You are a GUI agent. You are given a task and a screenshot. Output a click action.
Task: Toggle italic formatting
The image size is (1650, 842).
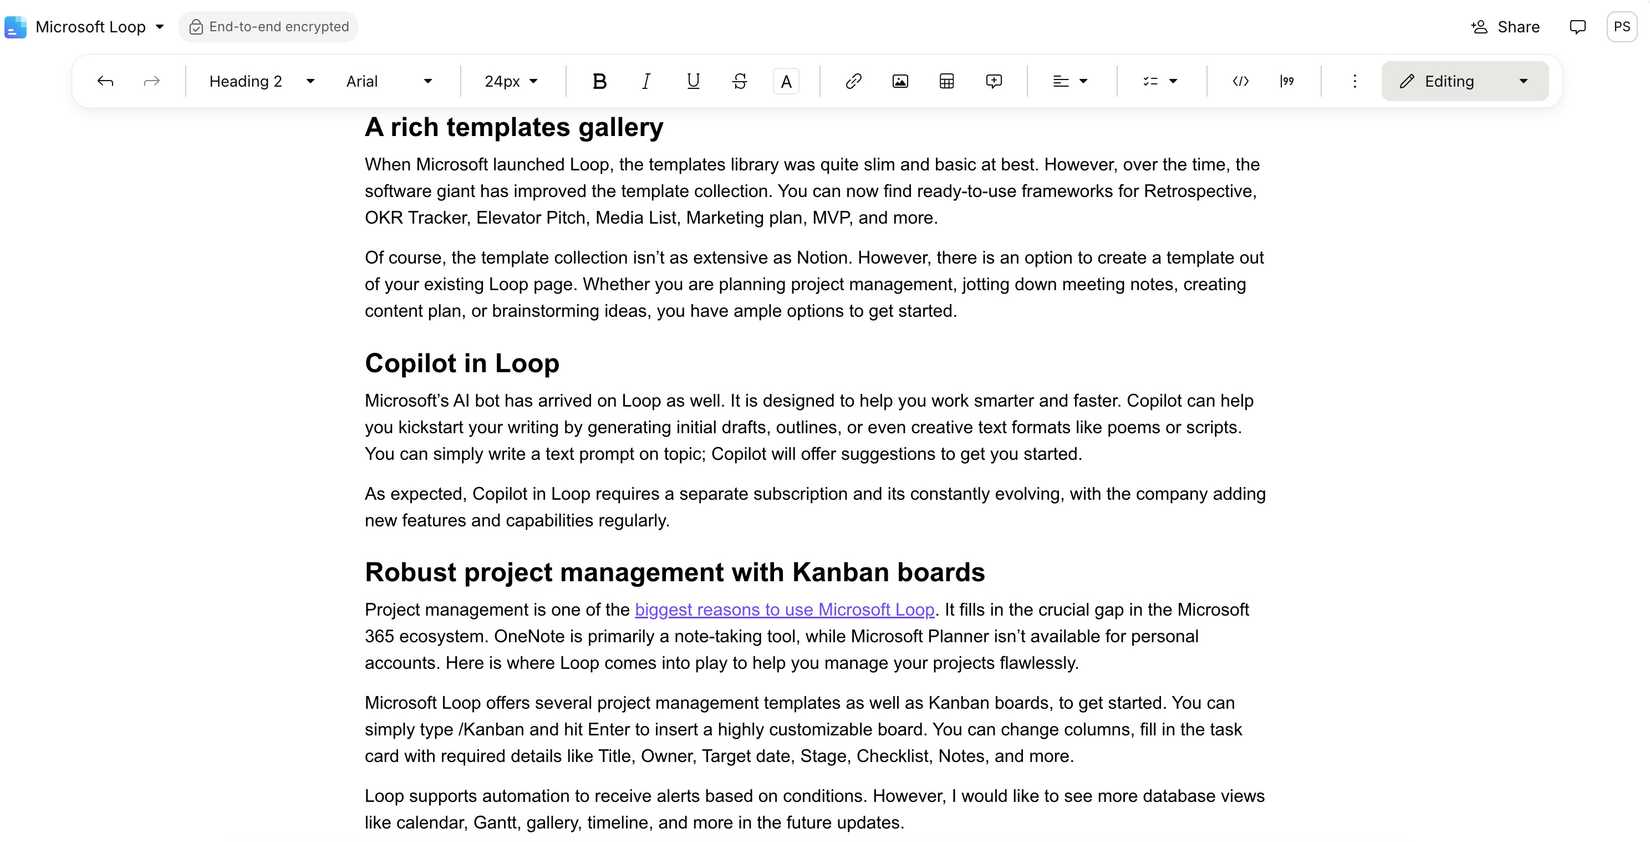646,81
